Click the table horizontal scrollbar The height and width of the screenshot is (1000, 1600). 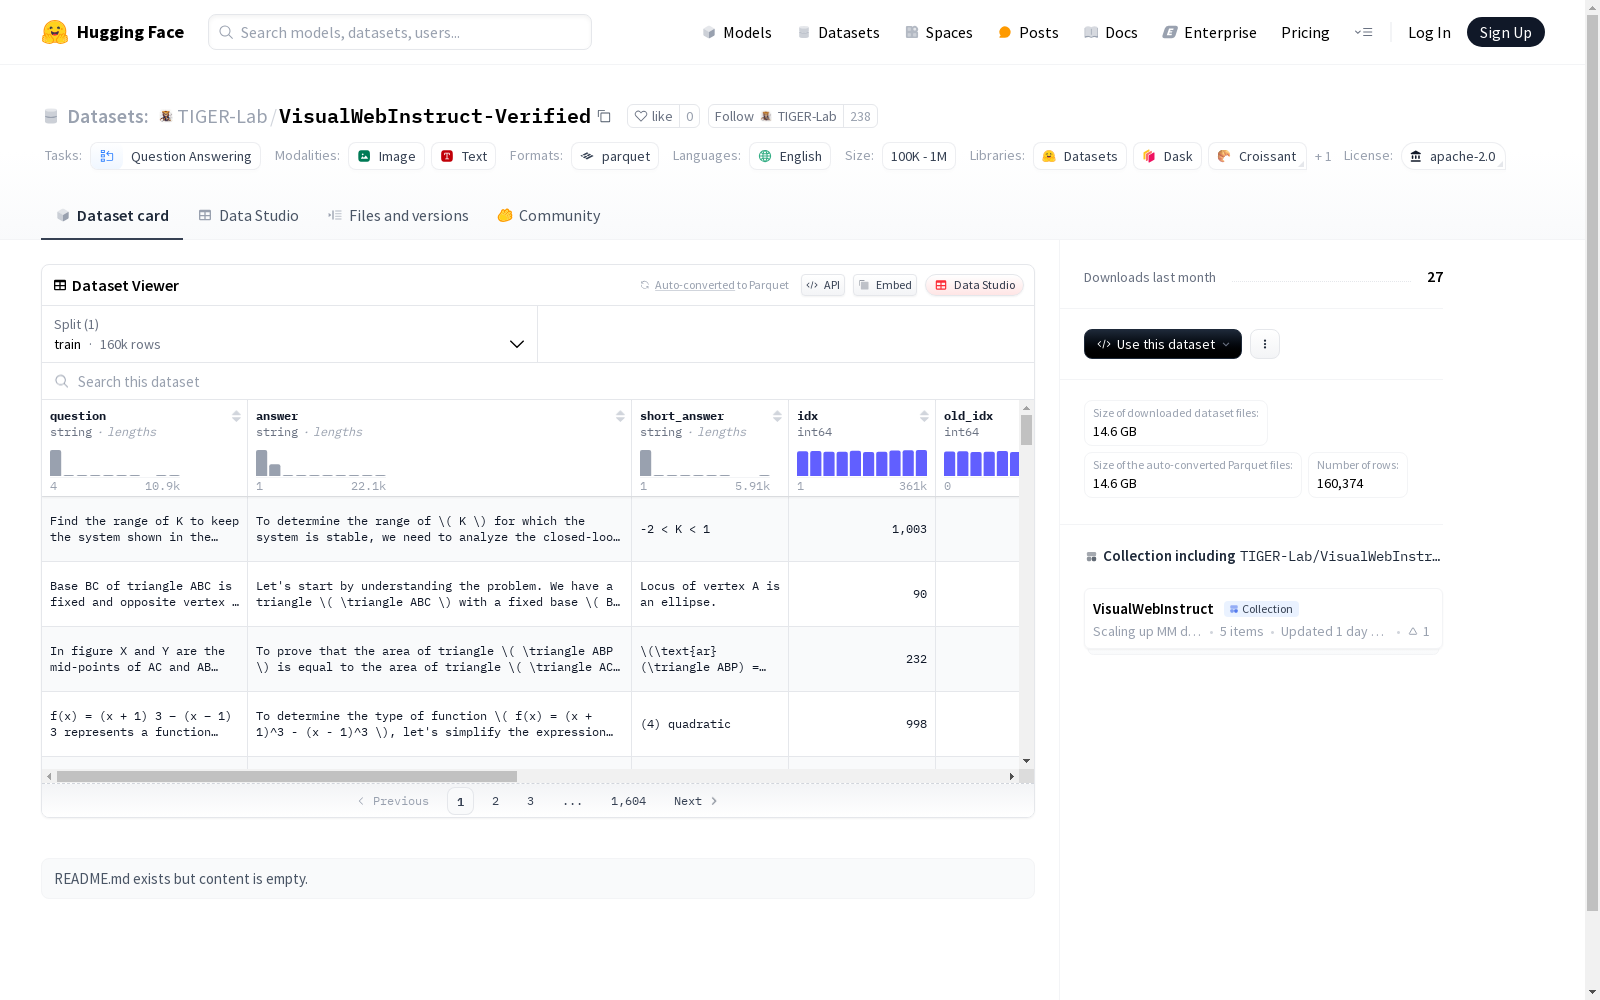286,776
